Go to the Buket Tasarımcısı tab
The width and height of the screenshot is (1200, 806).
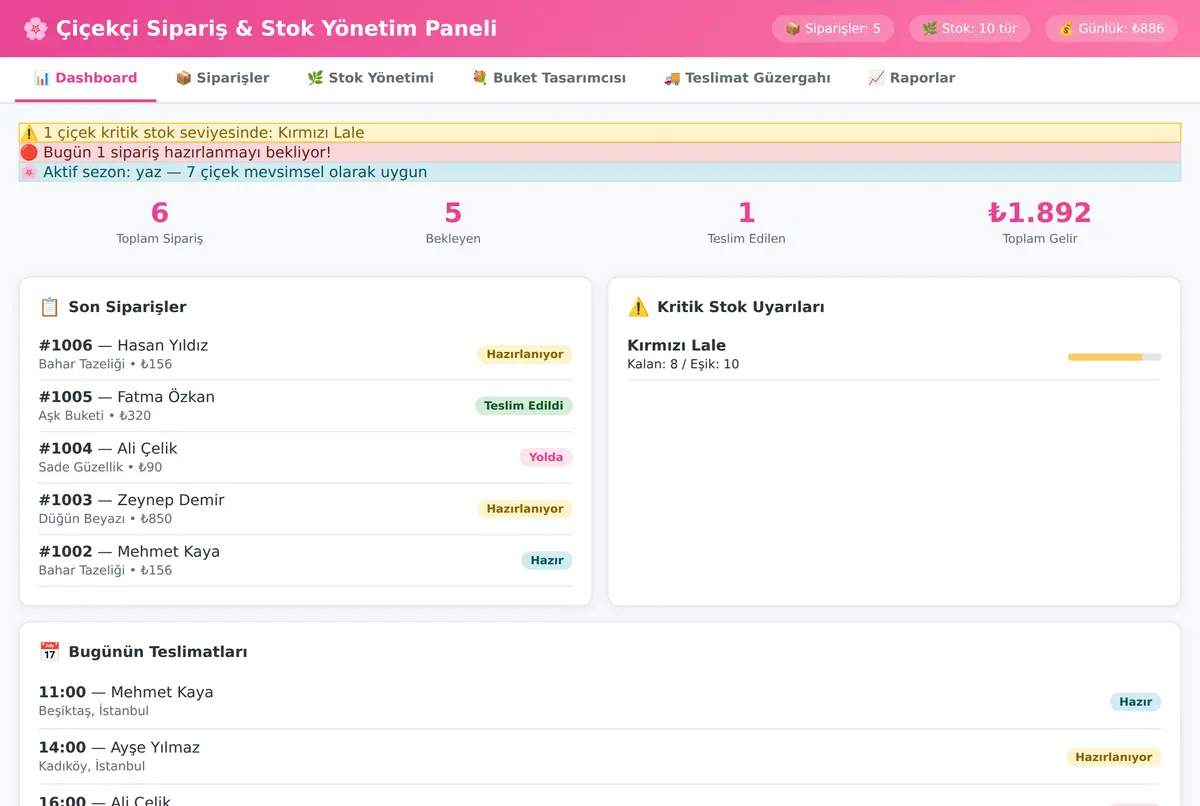click(548, 78)
